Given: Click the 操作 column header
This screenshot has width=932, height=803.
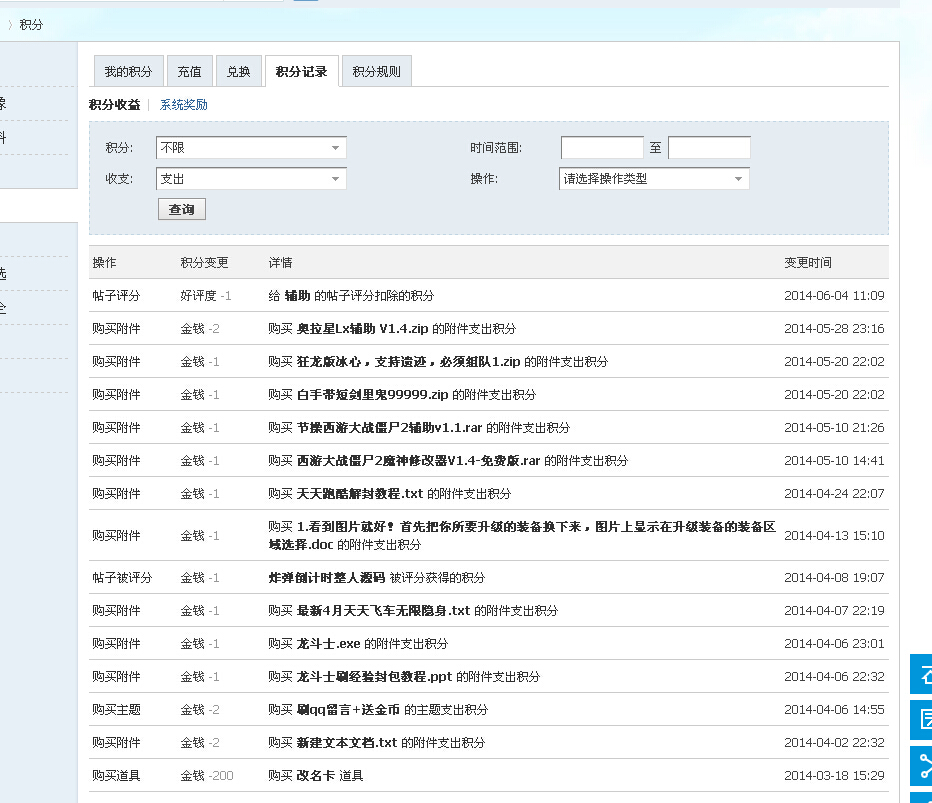Looking at the screenshot, I should (105, 263).
